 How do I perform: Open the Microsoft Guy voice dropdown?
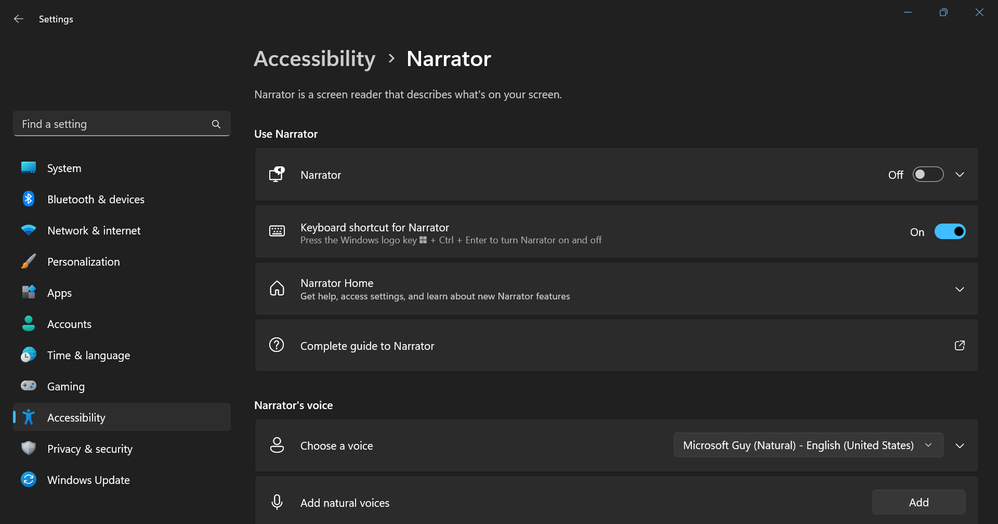click(x=807, y=446)
